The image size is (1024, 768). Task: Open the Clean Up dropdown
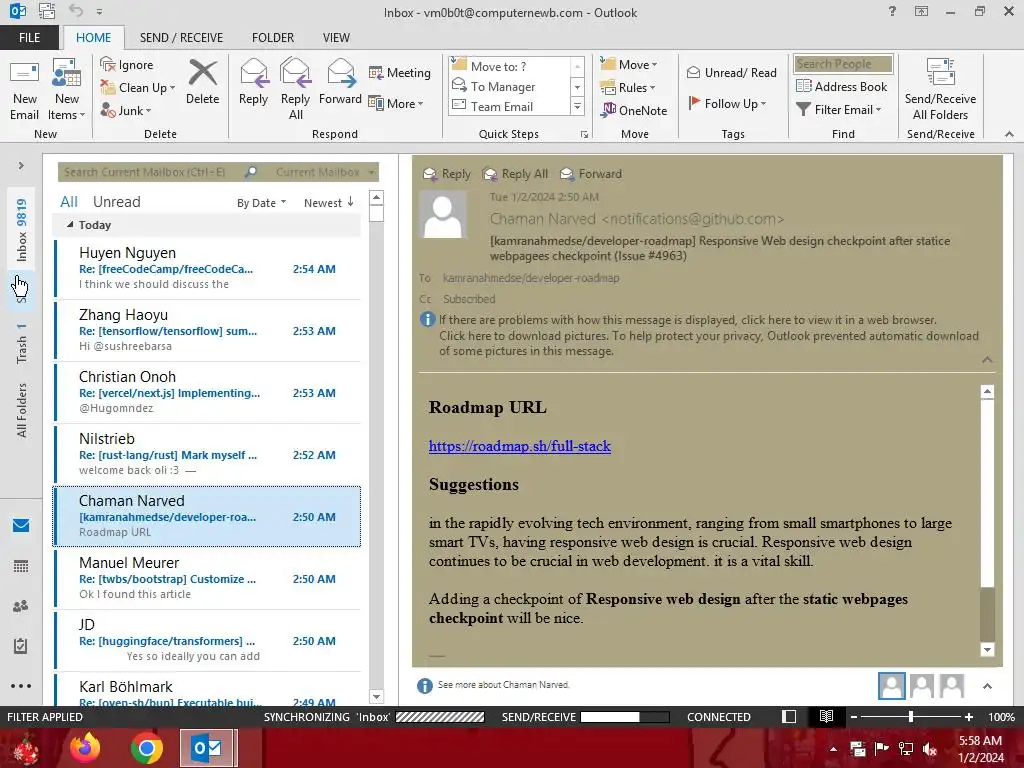(138, 88)
